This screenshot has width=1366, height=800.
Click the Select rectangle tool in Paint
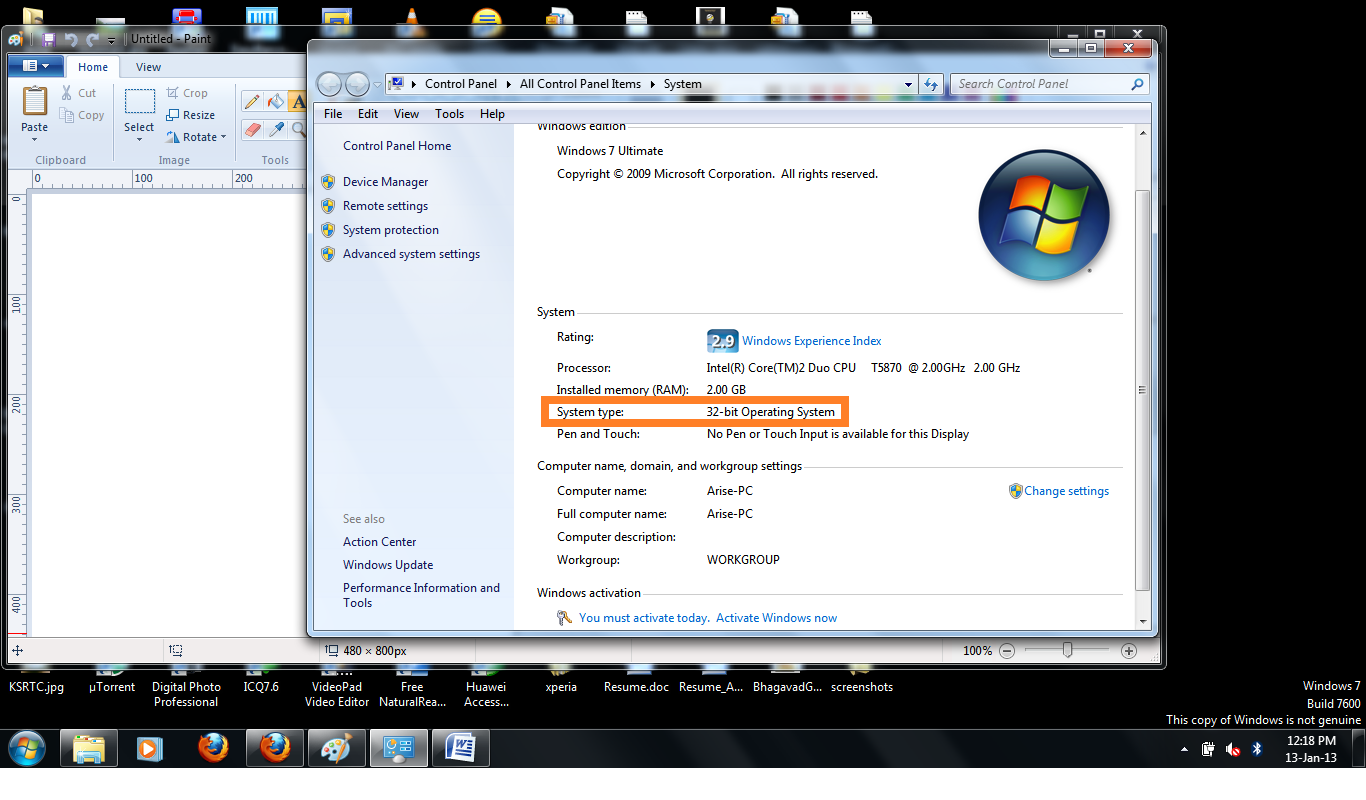coord(139,103)
